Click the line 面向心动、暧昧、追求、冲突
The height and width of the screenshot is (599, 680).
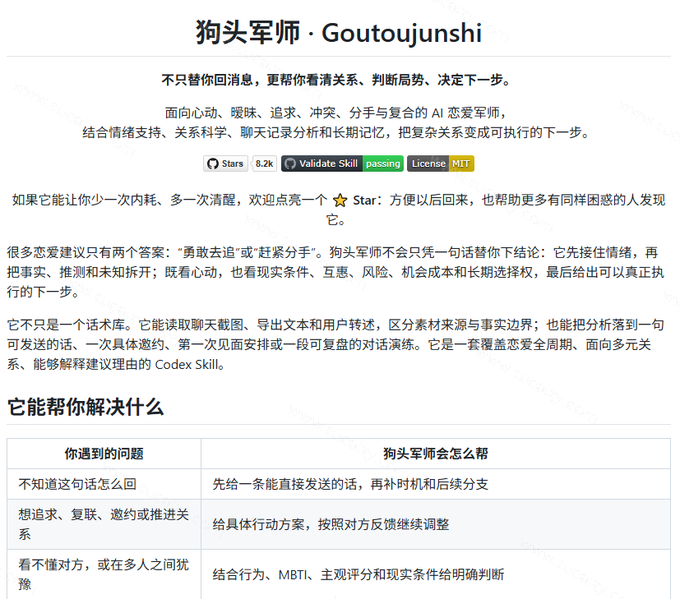(x=336, y=113)
